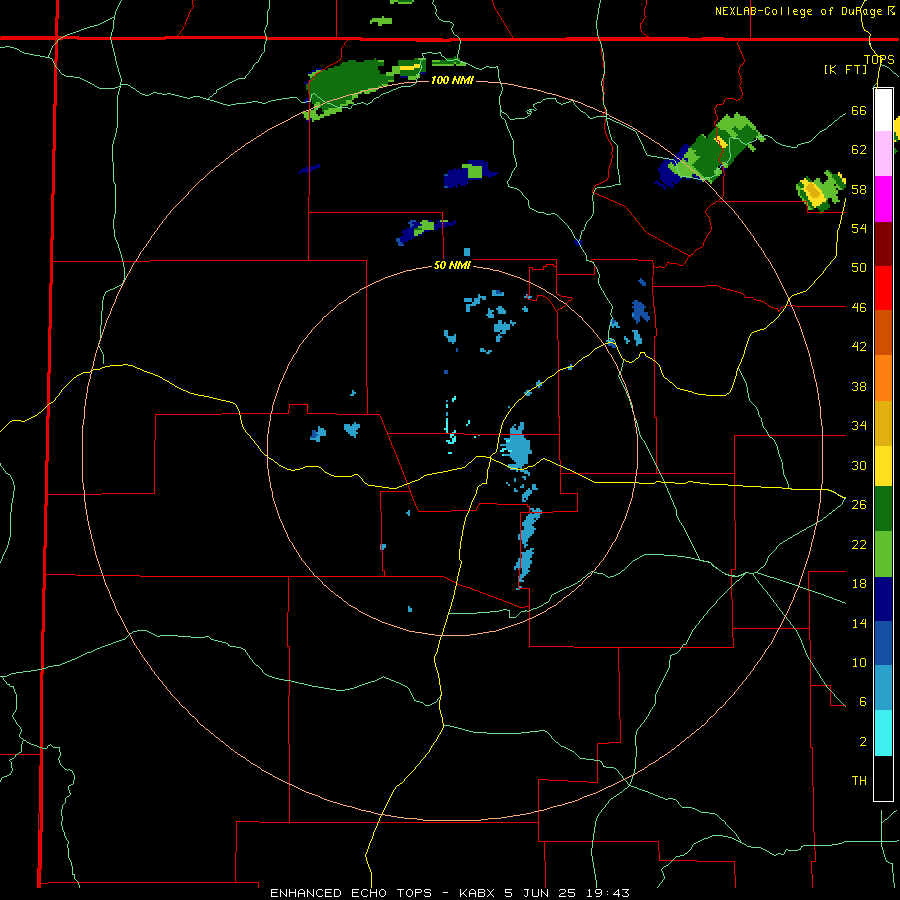Click the 30 value on legend scale
The image size is (900, 900).
859,465
